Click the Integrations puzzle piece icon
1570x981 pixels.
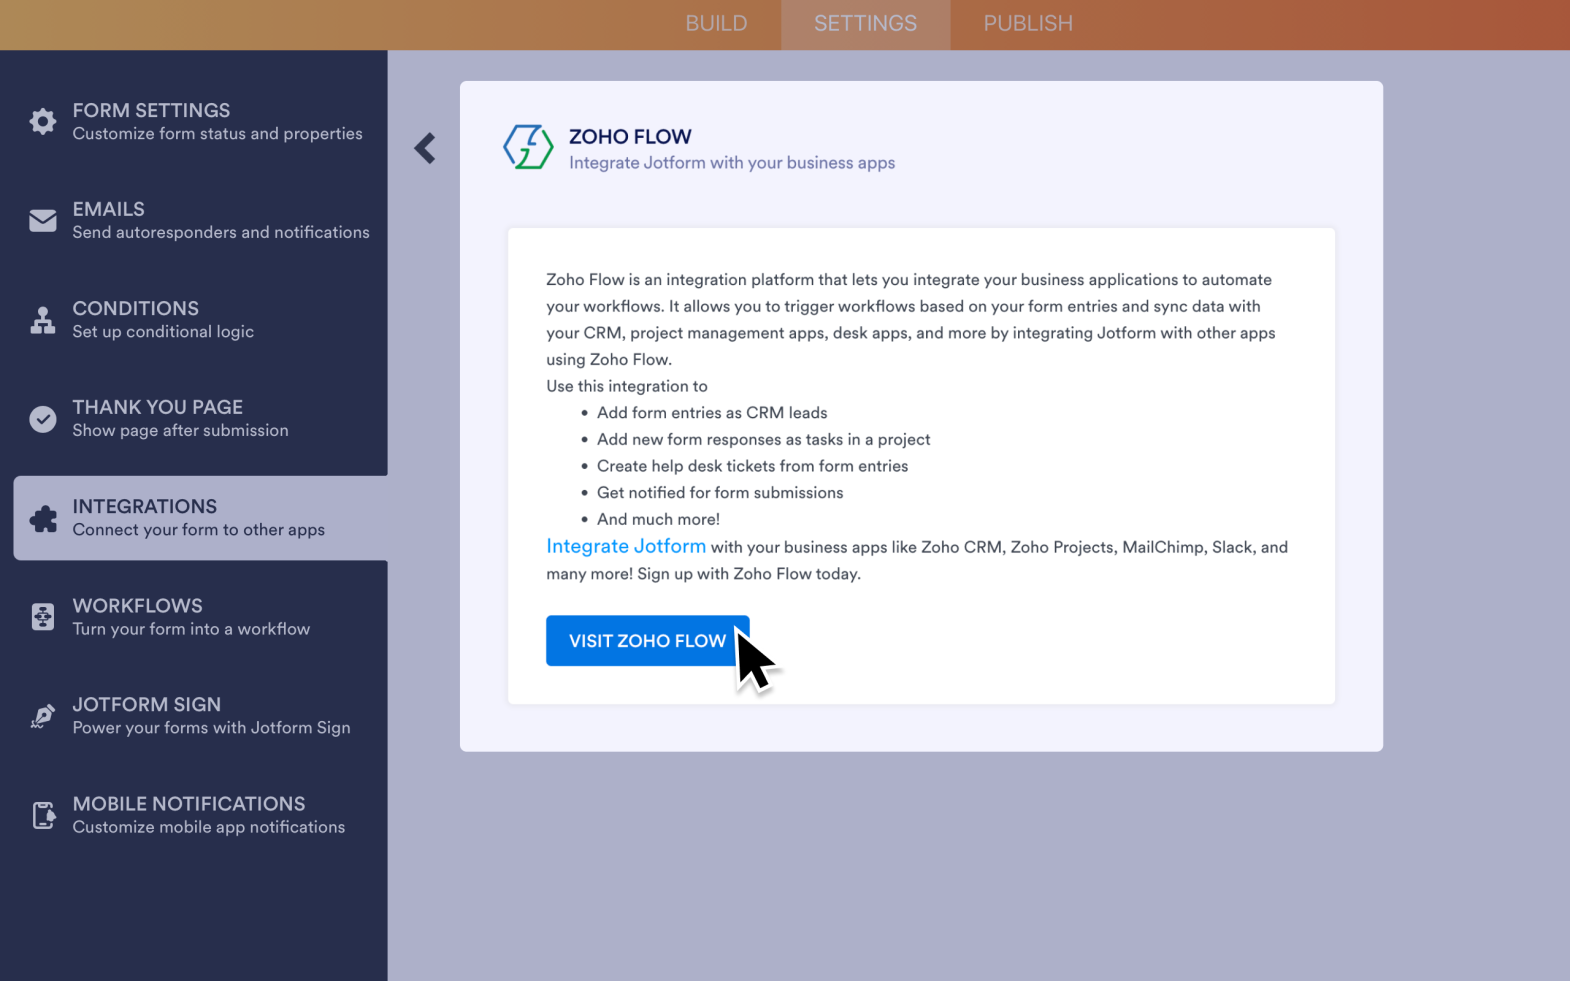point(43,519)
